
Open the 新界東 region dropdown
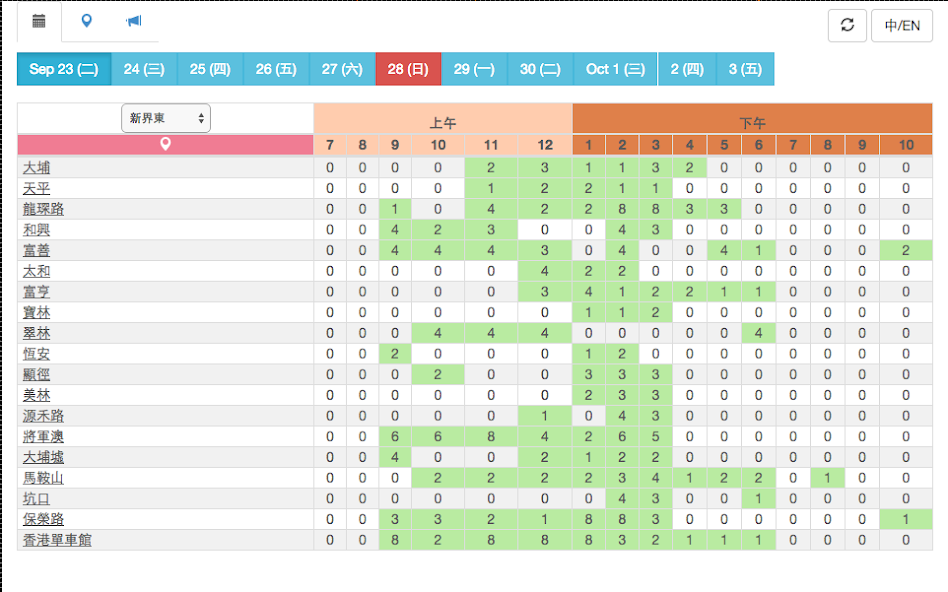tap(166, 118)
